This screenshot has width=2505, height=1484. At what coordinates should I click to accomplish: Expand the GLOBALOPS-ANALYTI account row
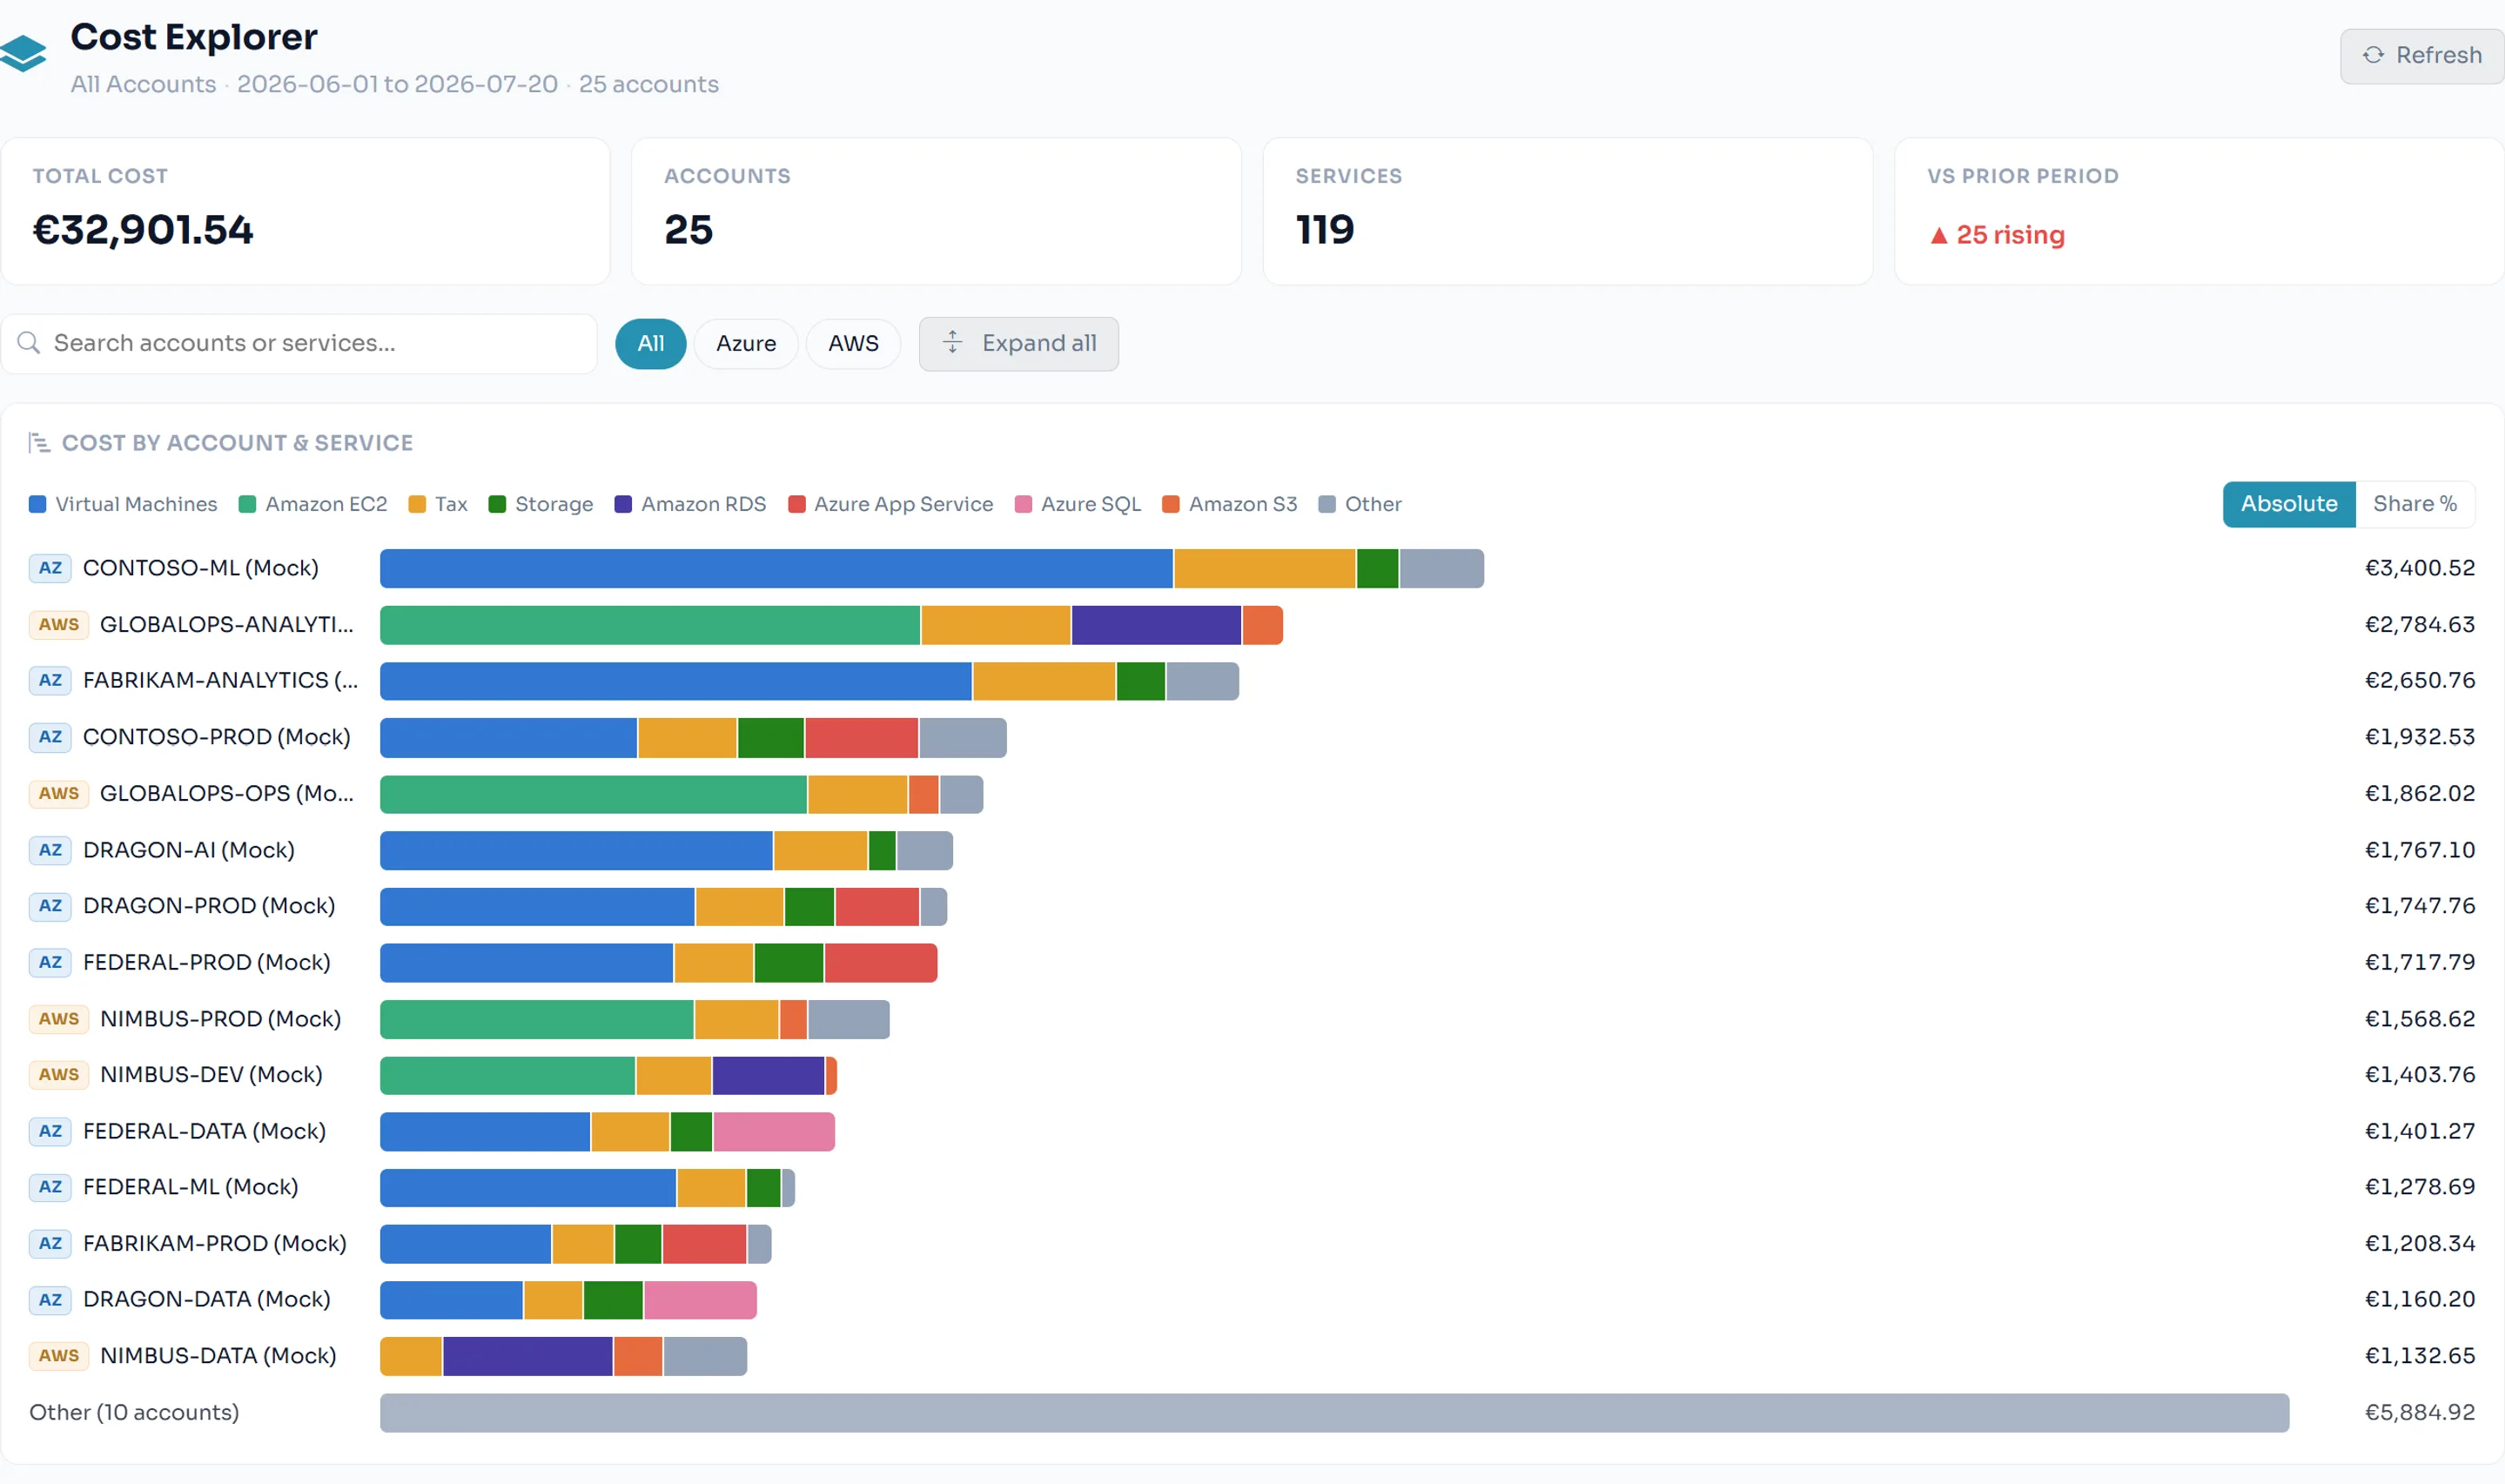coord(1252,624)
